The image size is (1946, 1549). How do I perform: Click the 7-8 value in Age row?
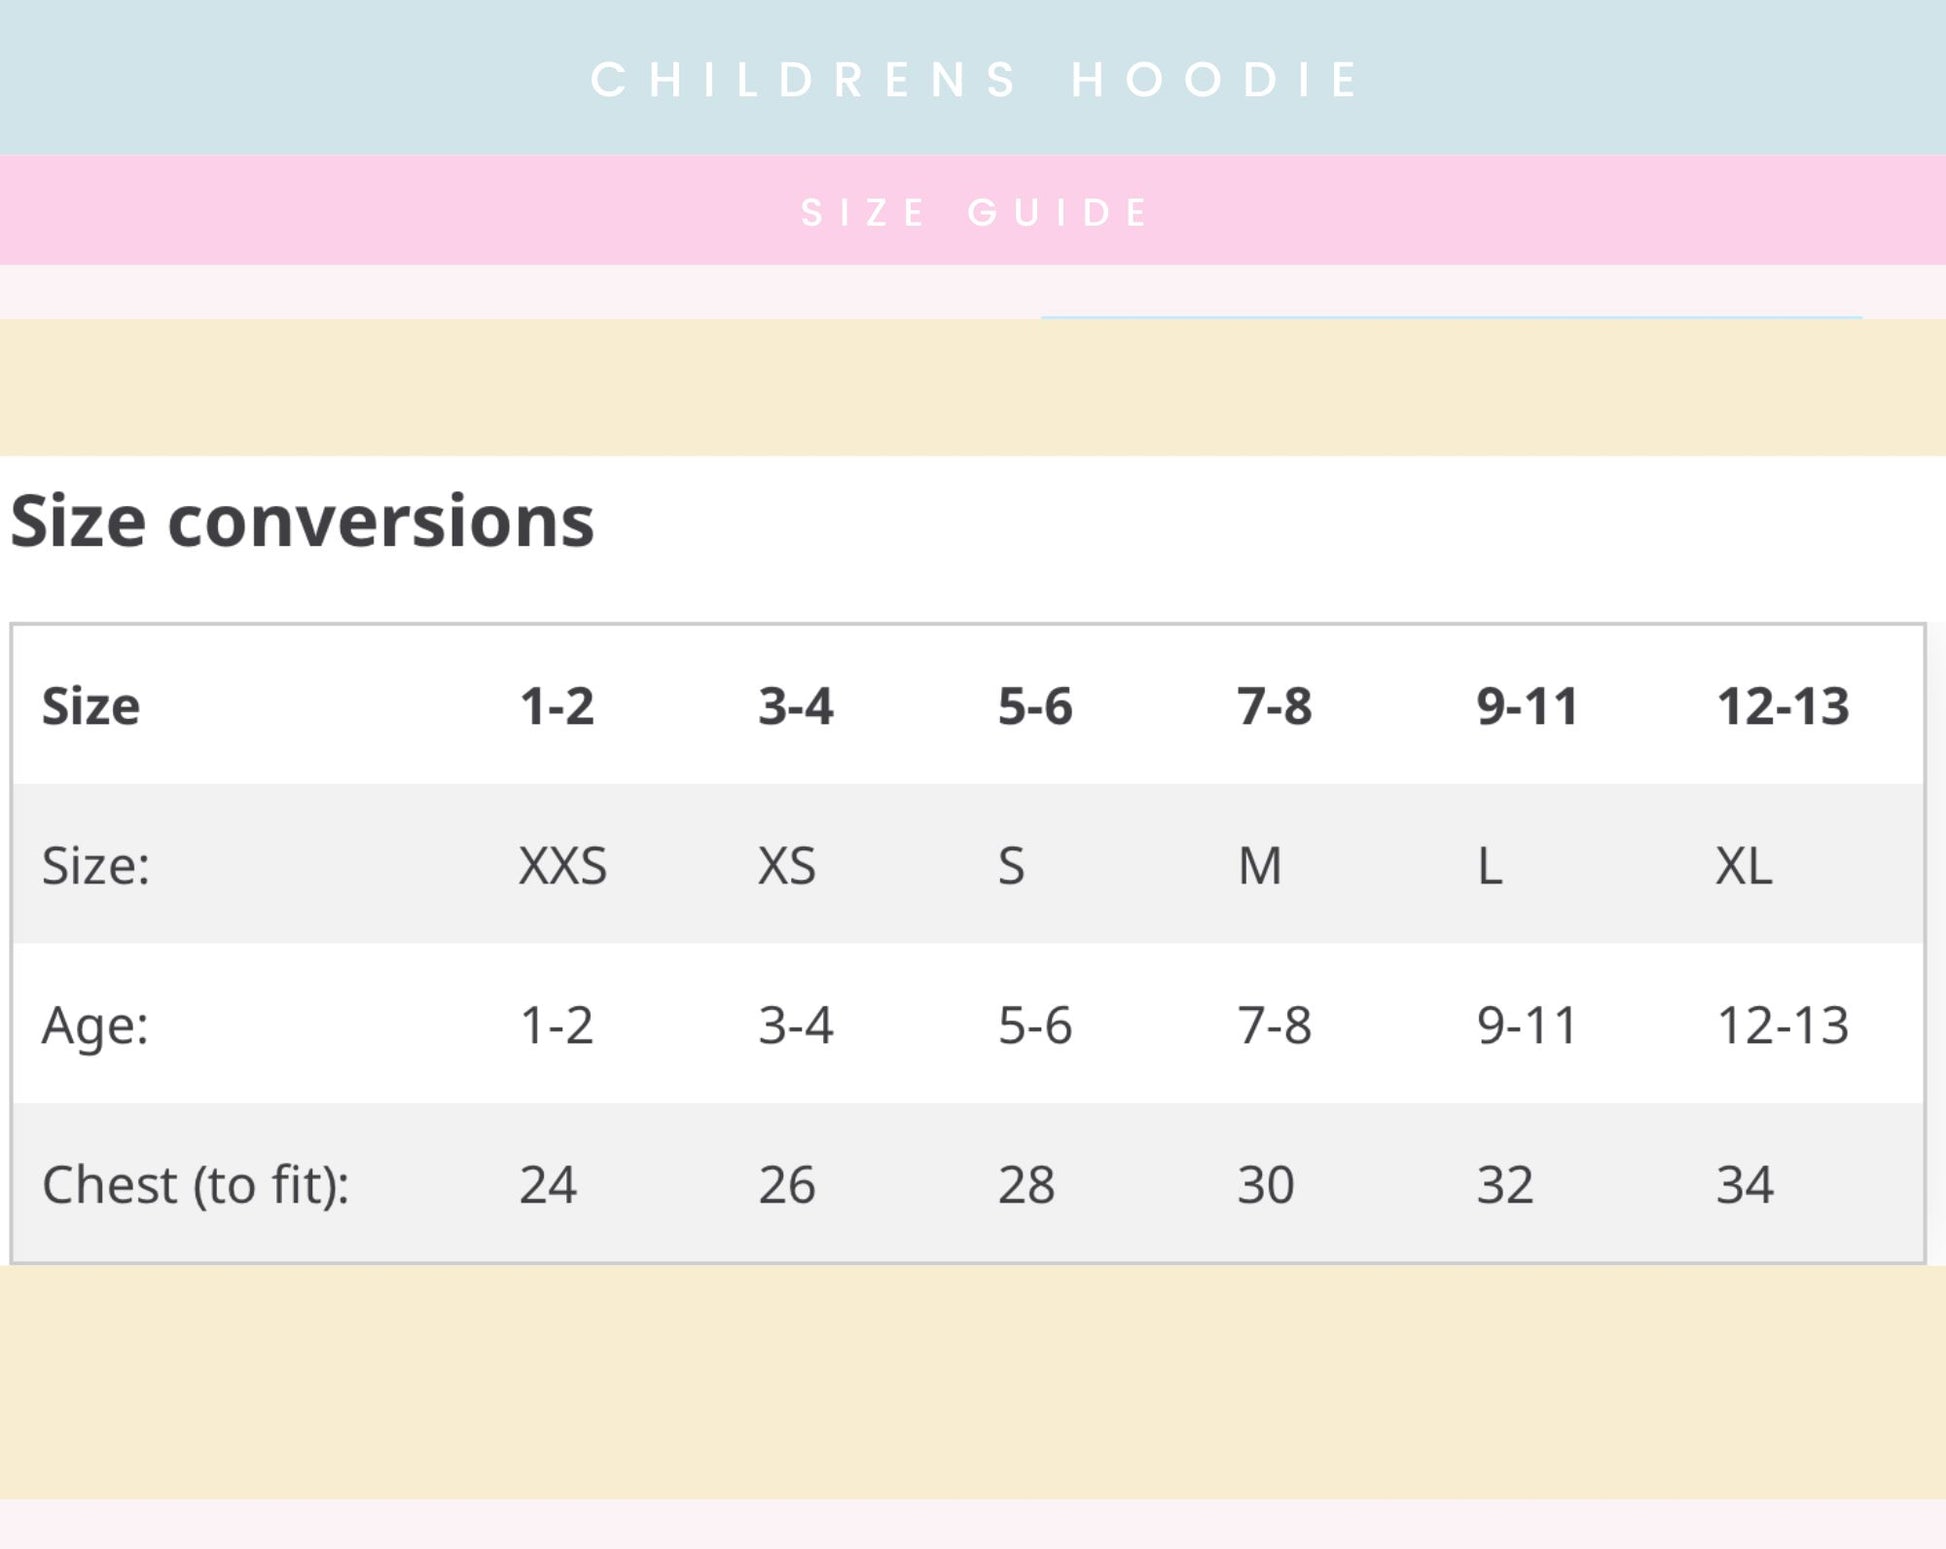point(1274,1025)
